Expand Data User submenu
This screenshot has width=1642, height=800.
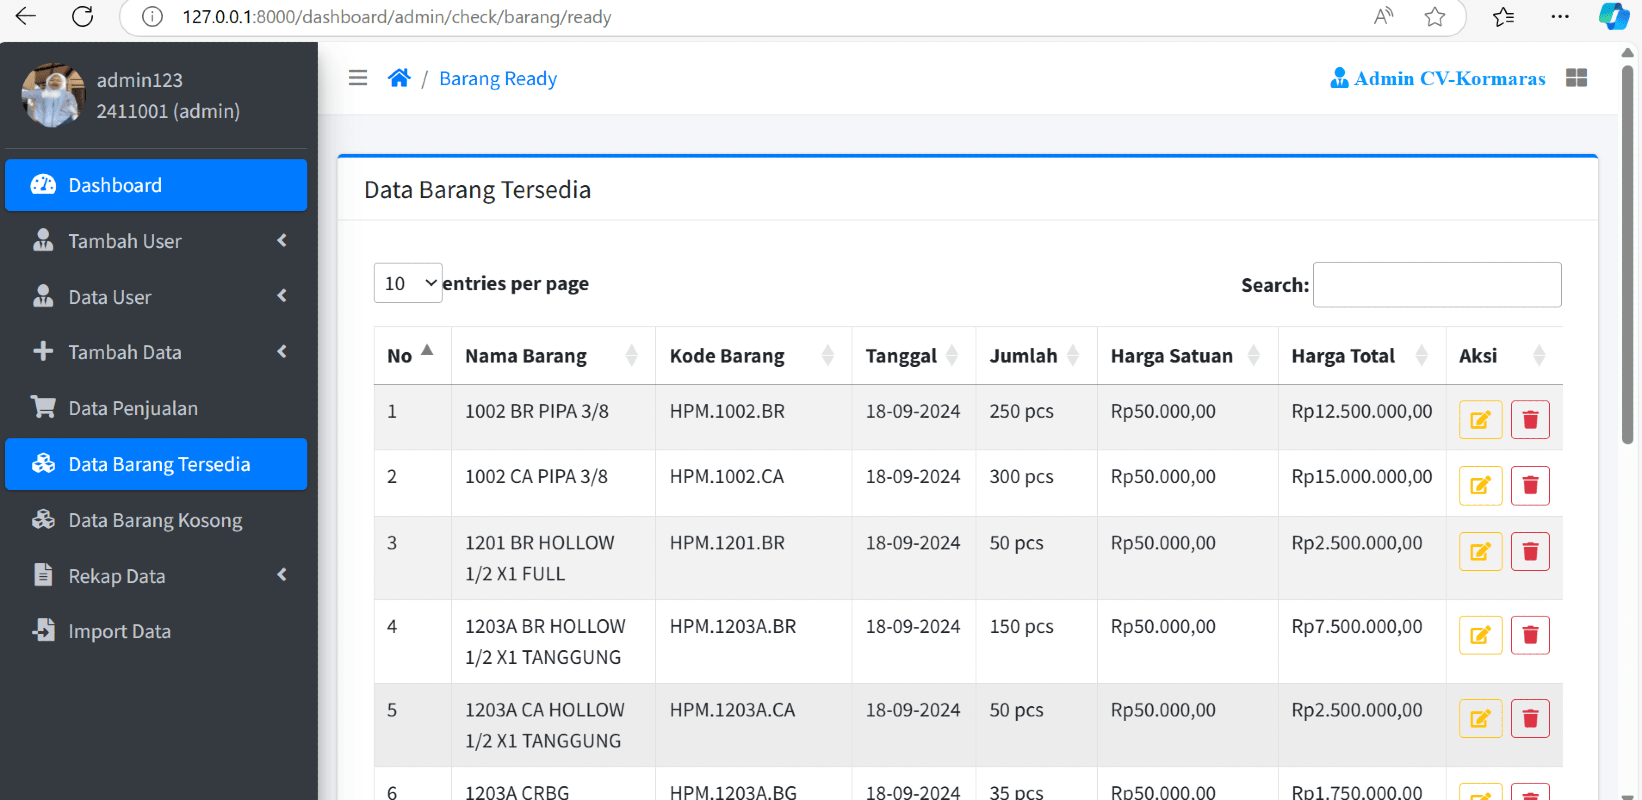(x=156, y=297)
